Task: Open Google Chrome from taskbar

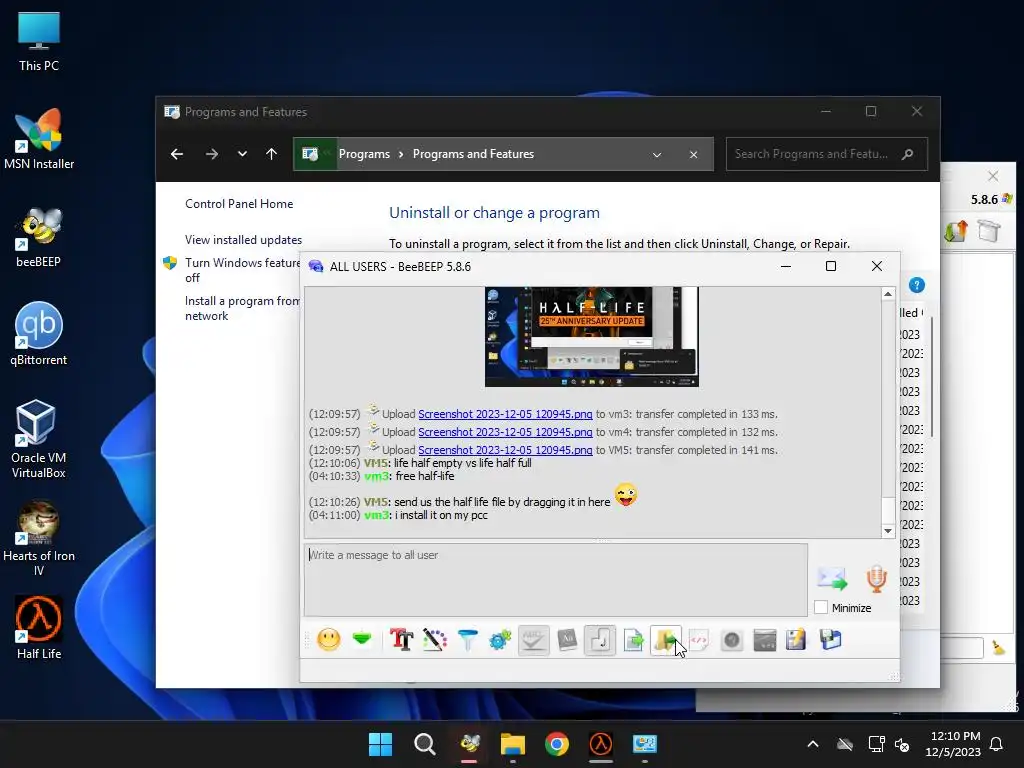Action: 557,744
